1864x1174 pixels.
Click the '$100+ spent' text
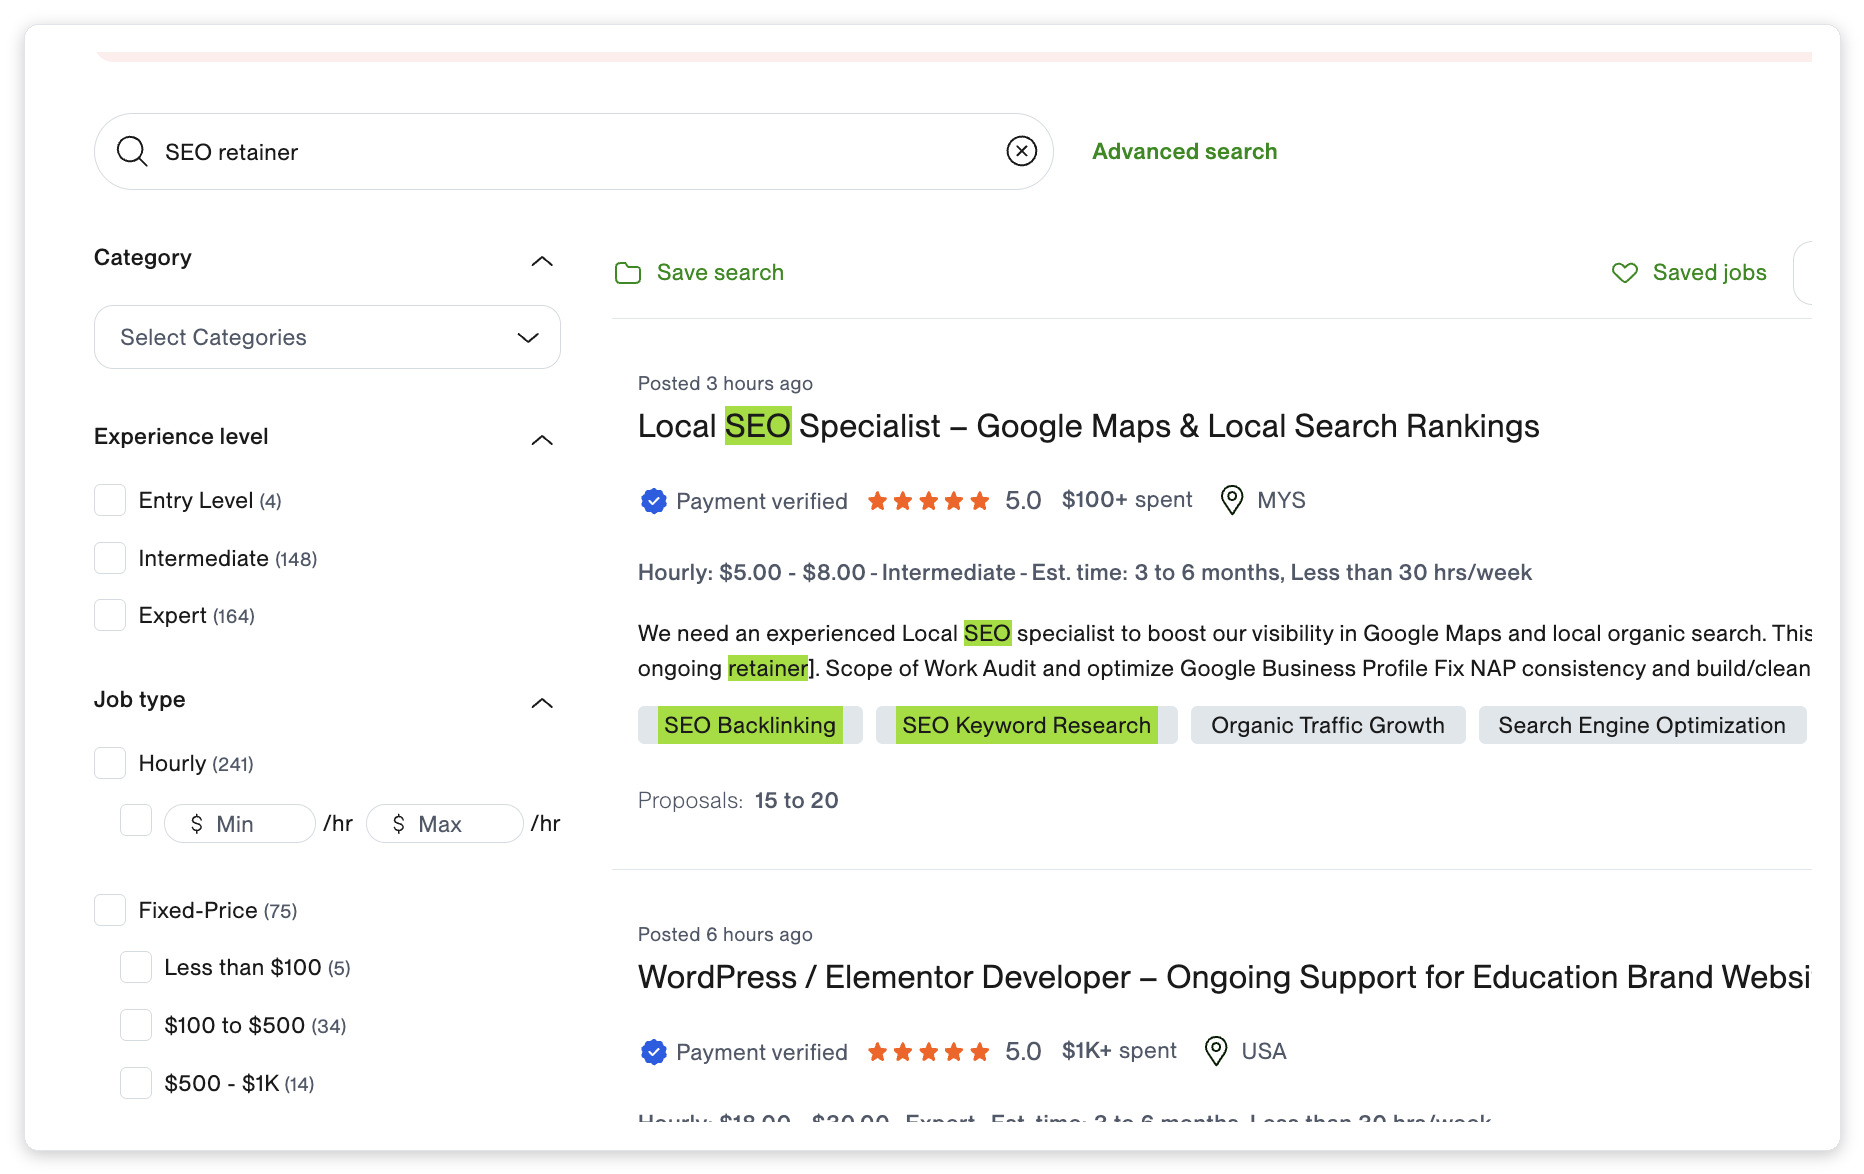click(1127, 500)
